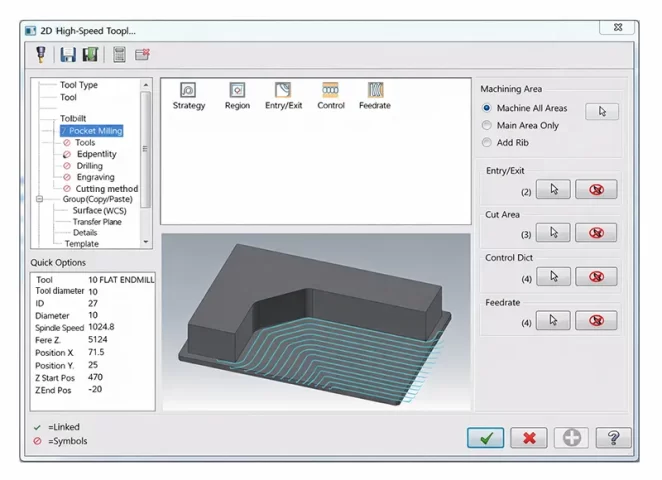662x480 pixels.
Task: Click Feedrate select arrow button
Action: tap(553, 320)
